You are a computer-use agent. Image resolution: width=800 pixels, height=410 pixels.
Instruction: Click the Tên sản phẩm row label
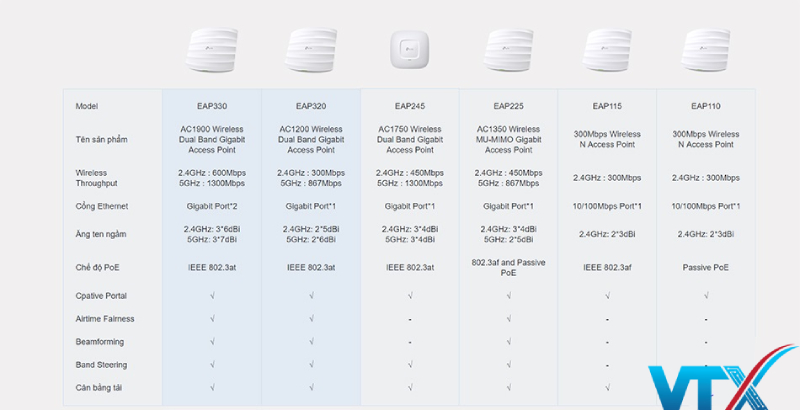point(102,139)
